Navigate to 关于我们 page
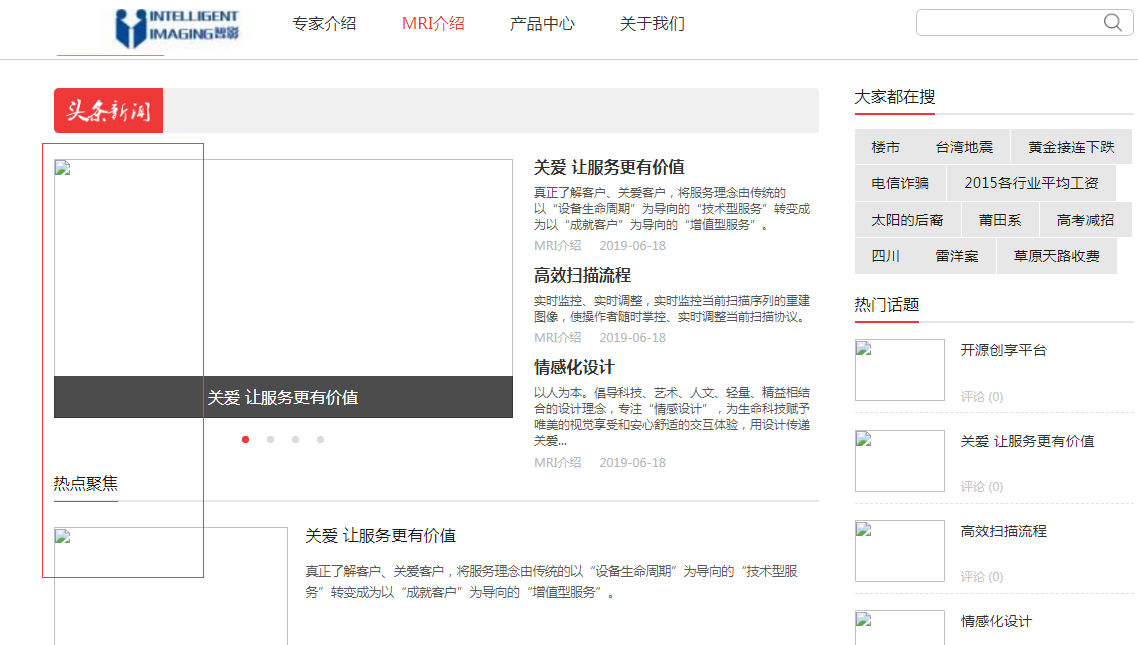 click(x=652, y=24)
